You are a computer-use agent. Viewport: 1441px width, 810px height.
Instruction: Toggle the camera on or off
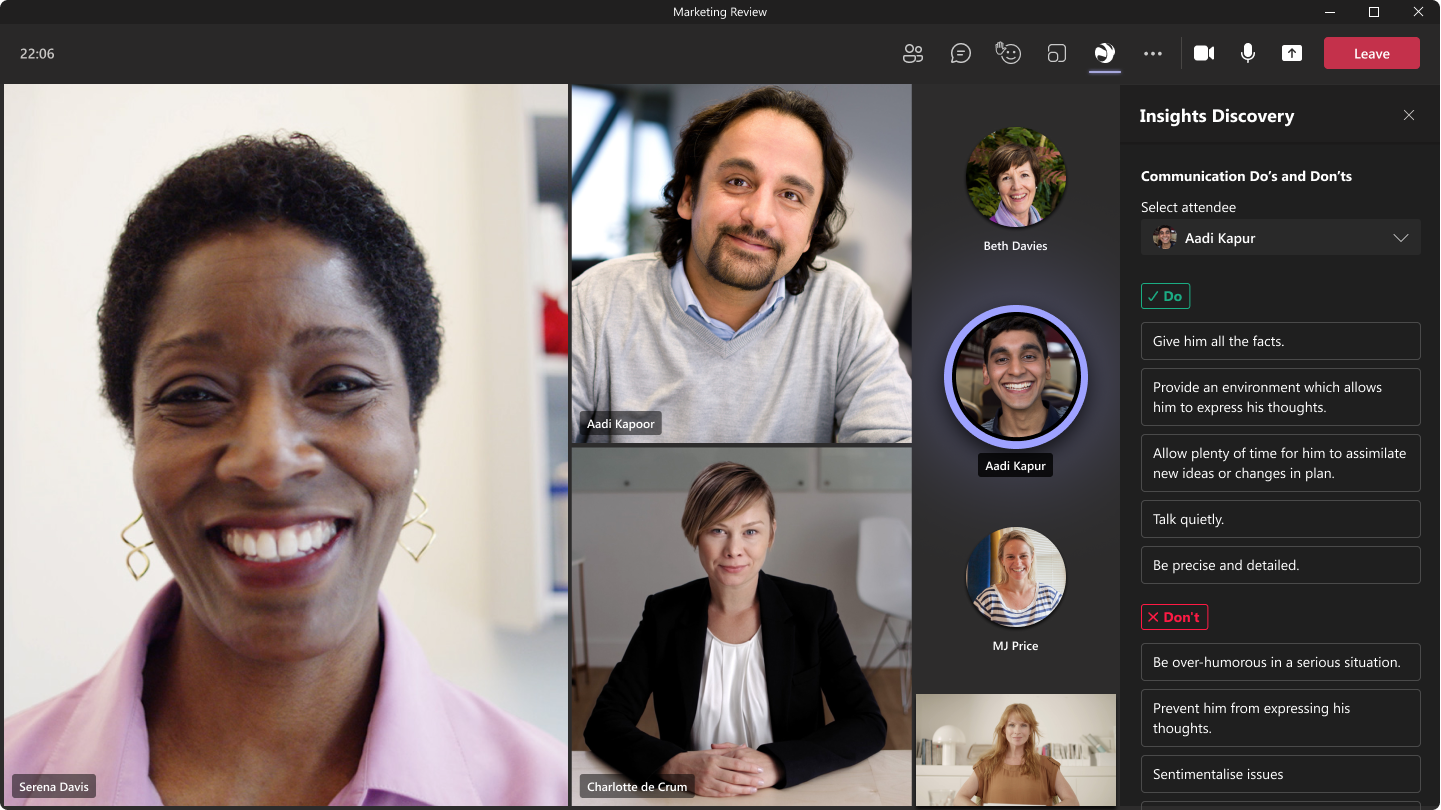(x=1204, y=54)
